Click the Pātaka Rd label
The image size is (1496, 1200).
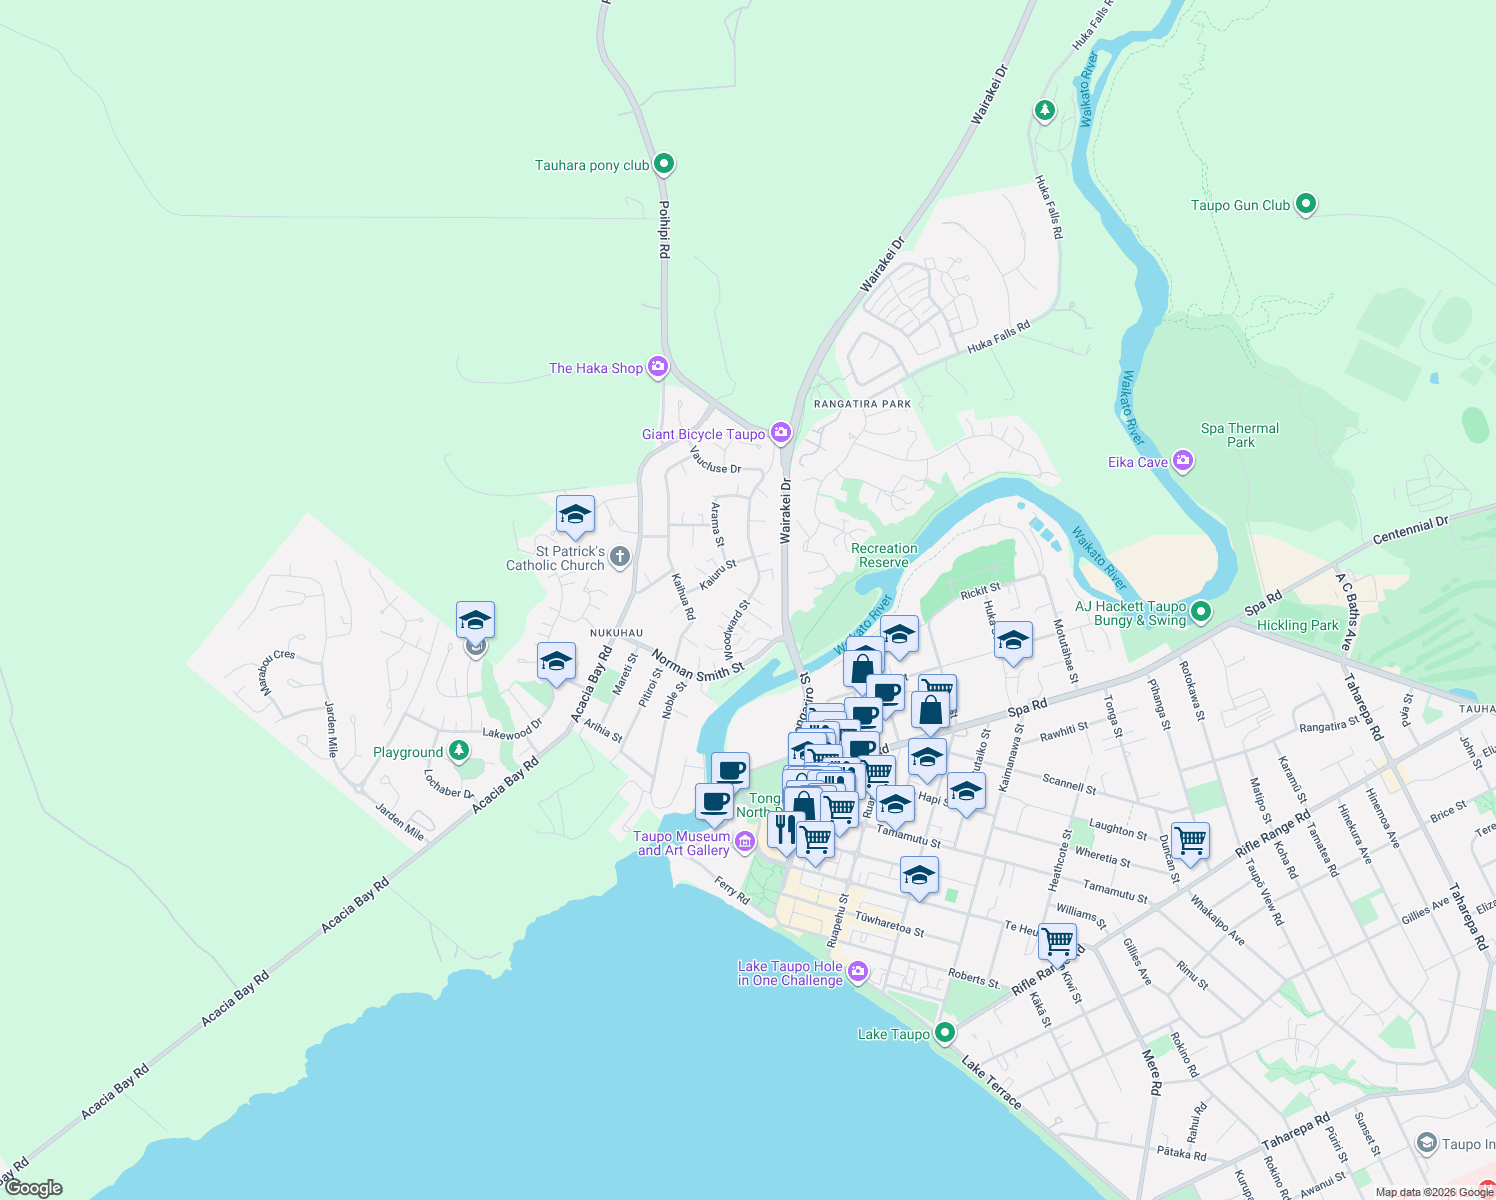point(1180,1153)
